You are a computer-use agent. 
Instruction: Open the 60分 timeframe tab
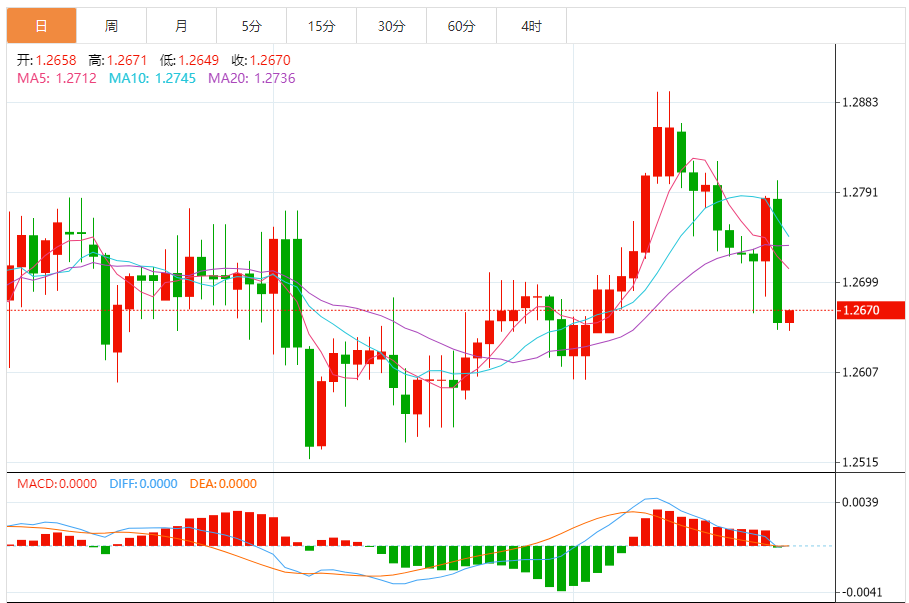(x=461, y=26)
